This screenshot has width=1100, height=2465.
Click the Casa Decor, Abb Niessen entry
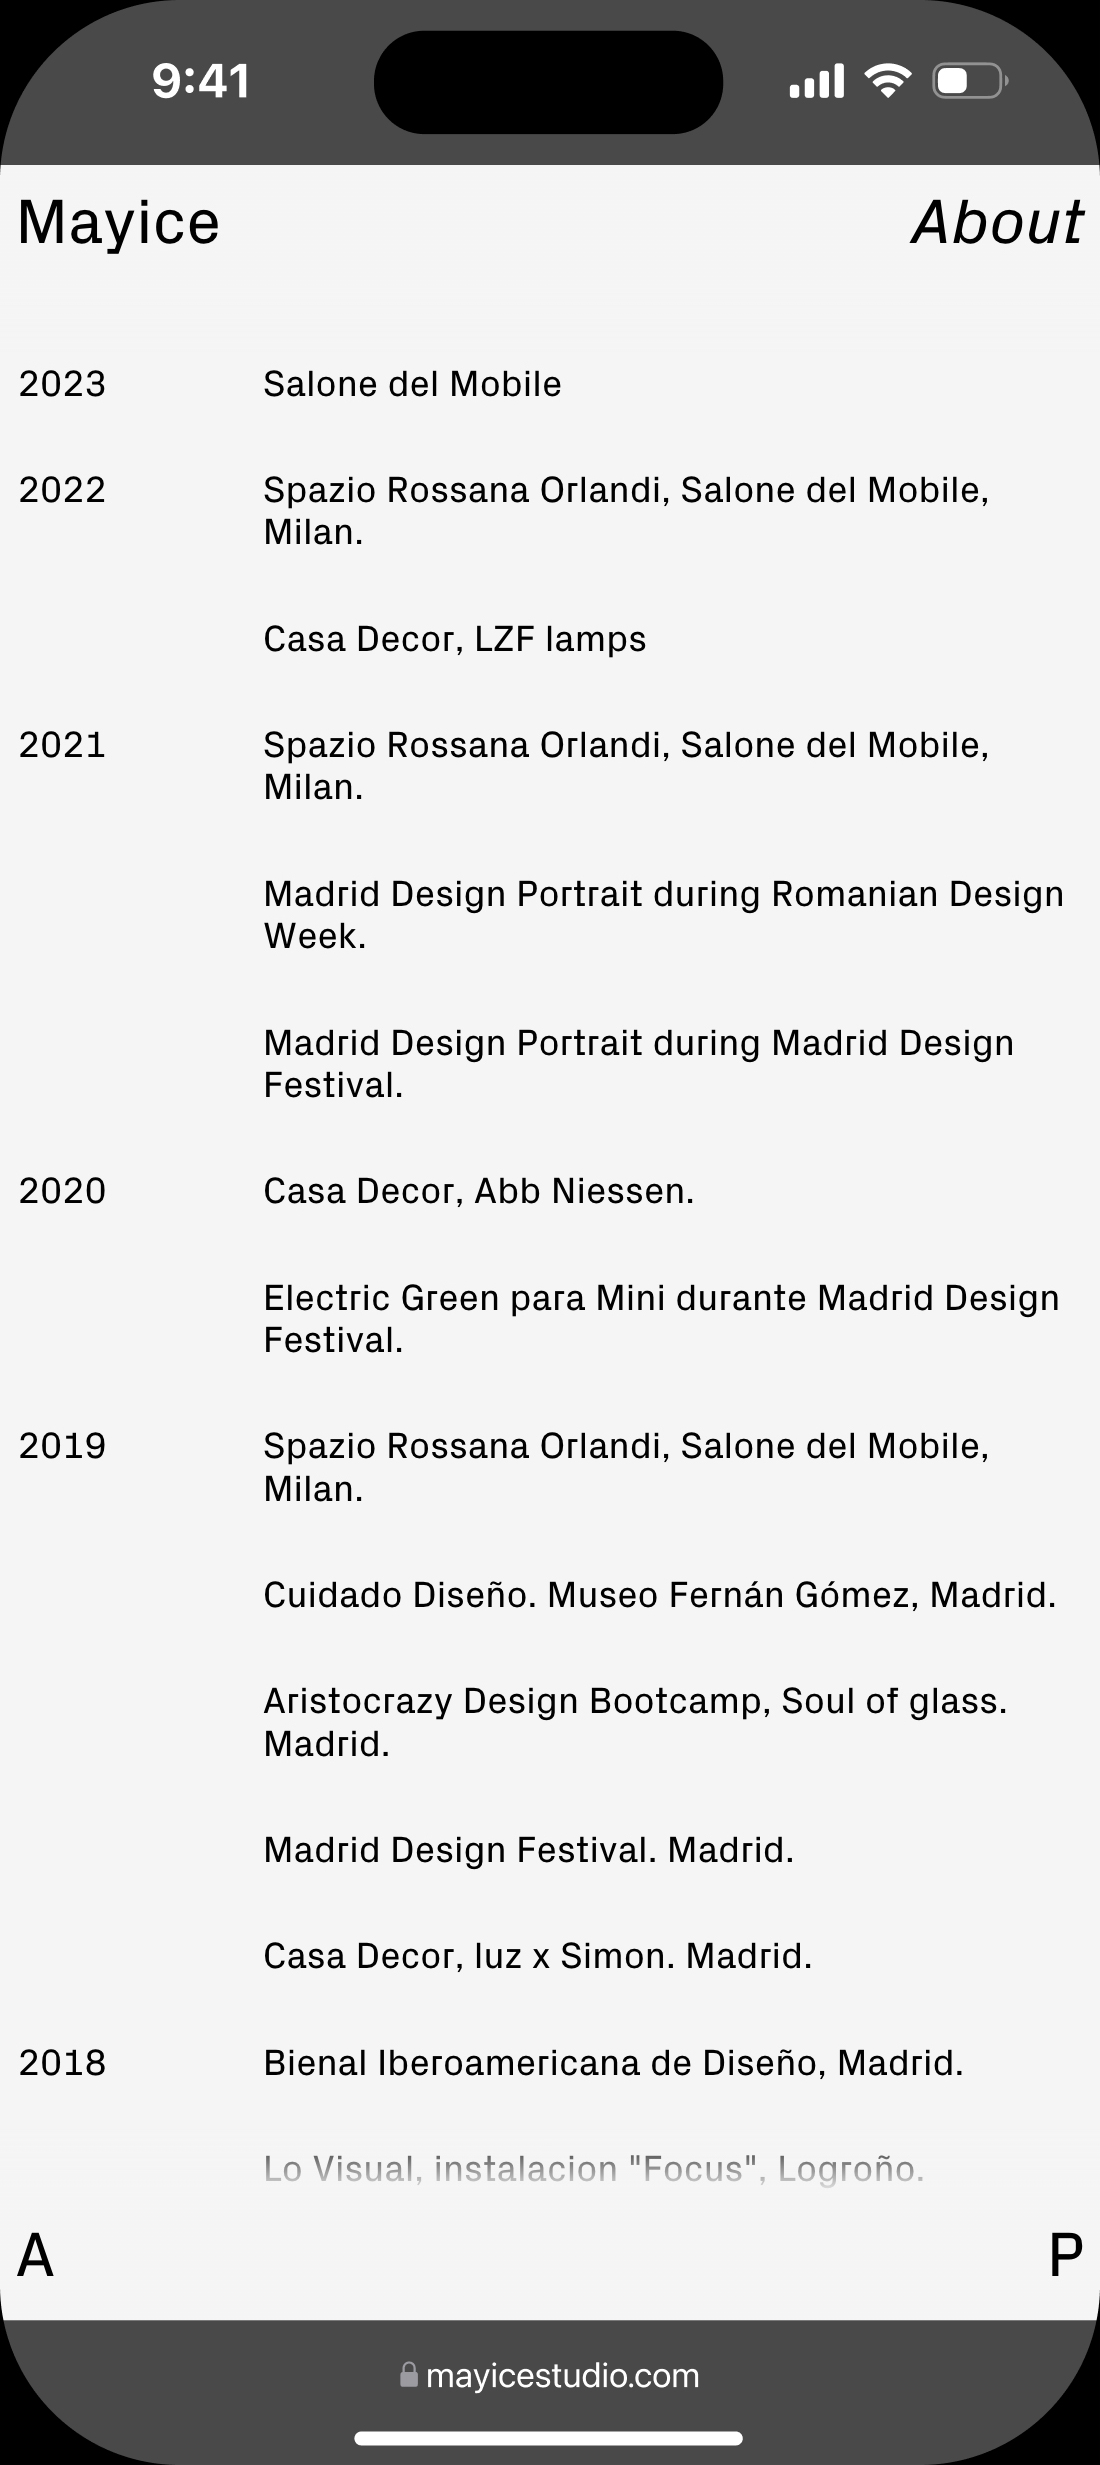tap(478, 1191)
